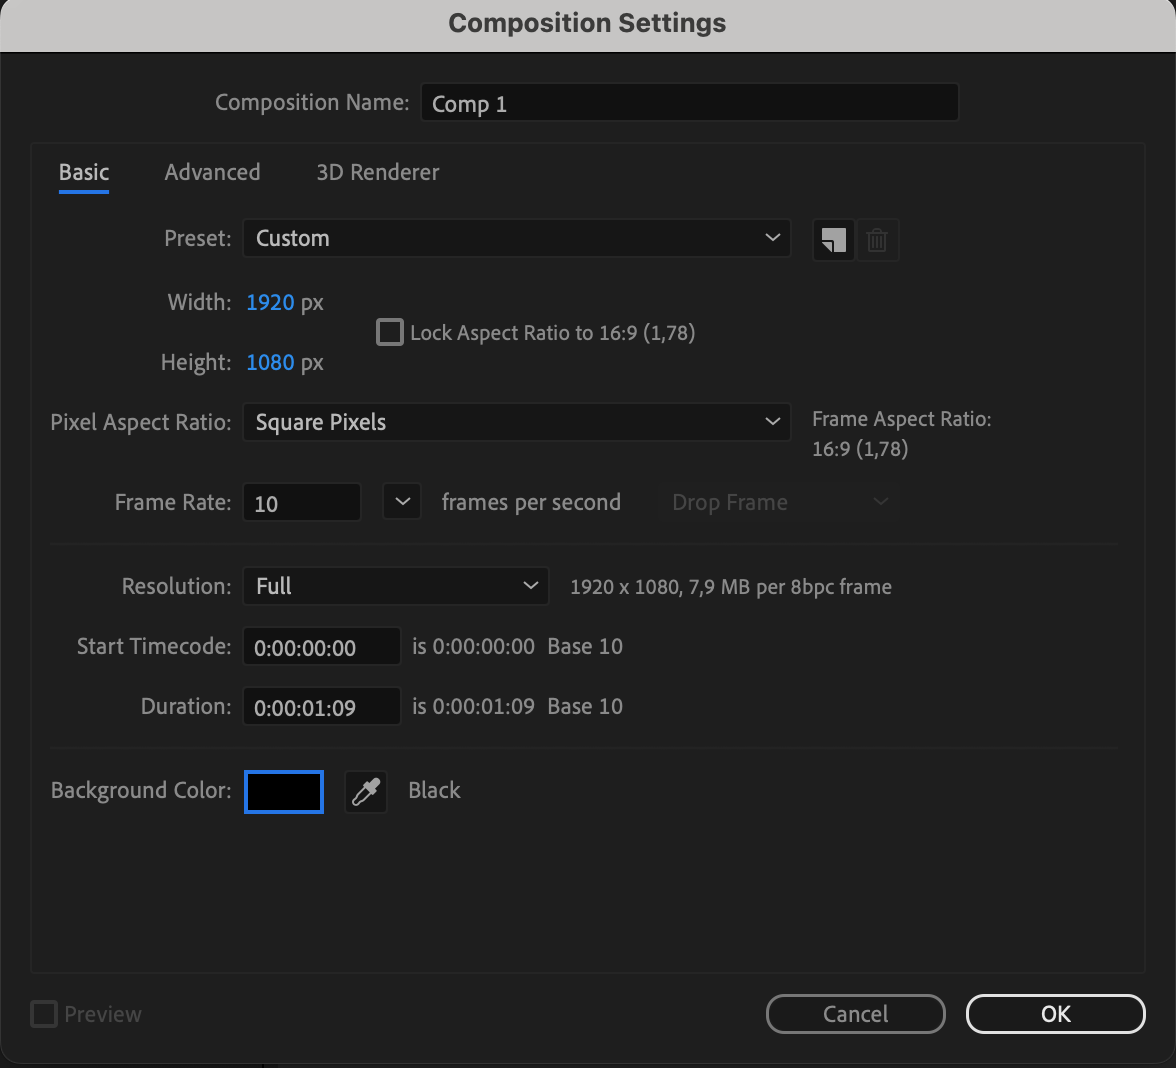Image resolution: width=1176 pixels, height=1068 pixels.
Task: Open Pixel Aspect Ratio dropdown
Action: (x=516, y=422)
